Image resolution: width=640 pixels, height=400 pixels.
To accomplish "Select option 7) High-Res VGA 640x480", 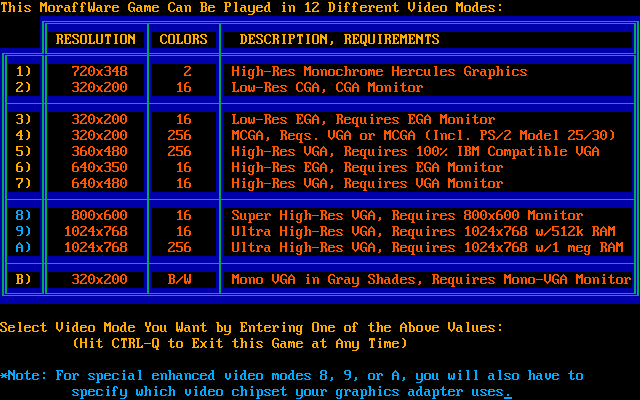I will click(24, 184).
